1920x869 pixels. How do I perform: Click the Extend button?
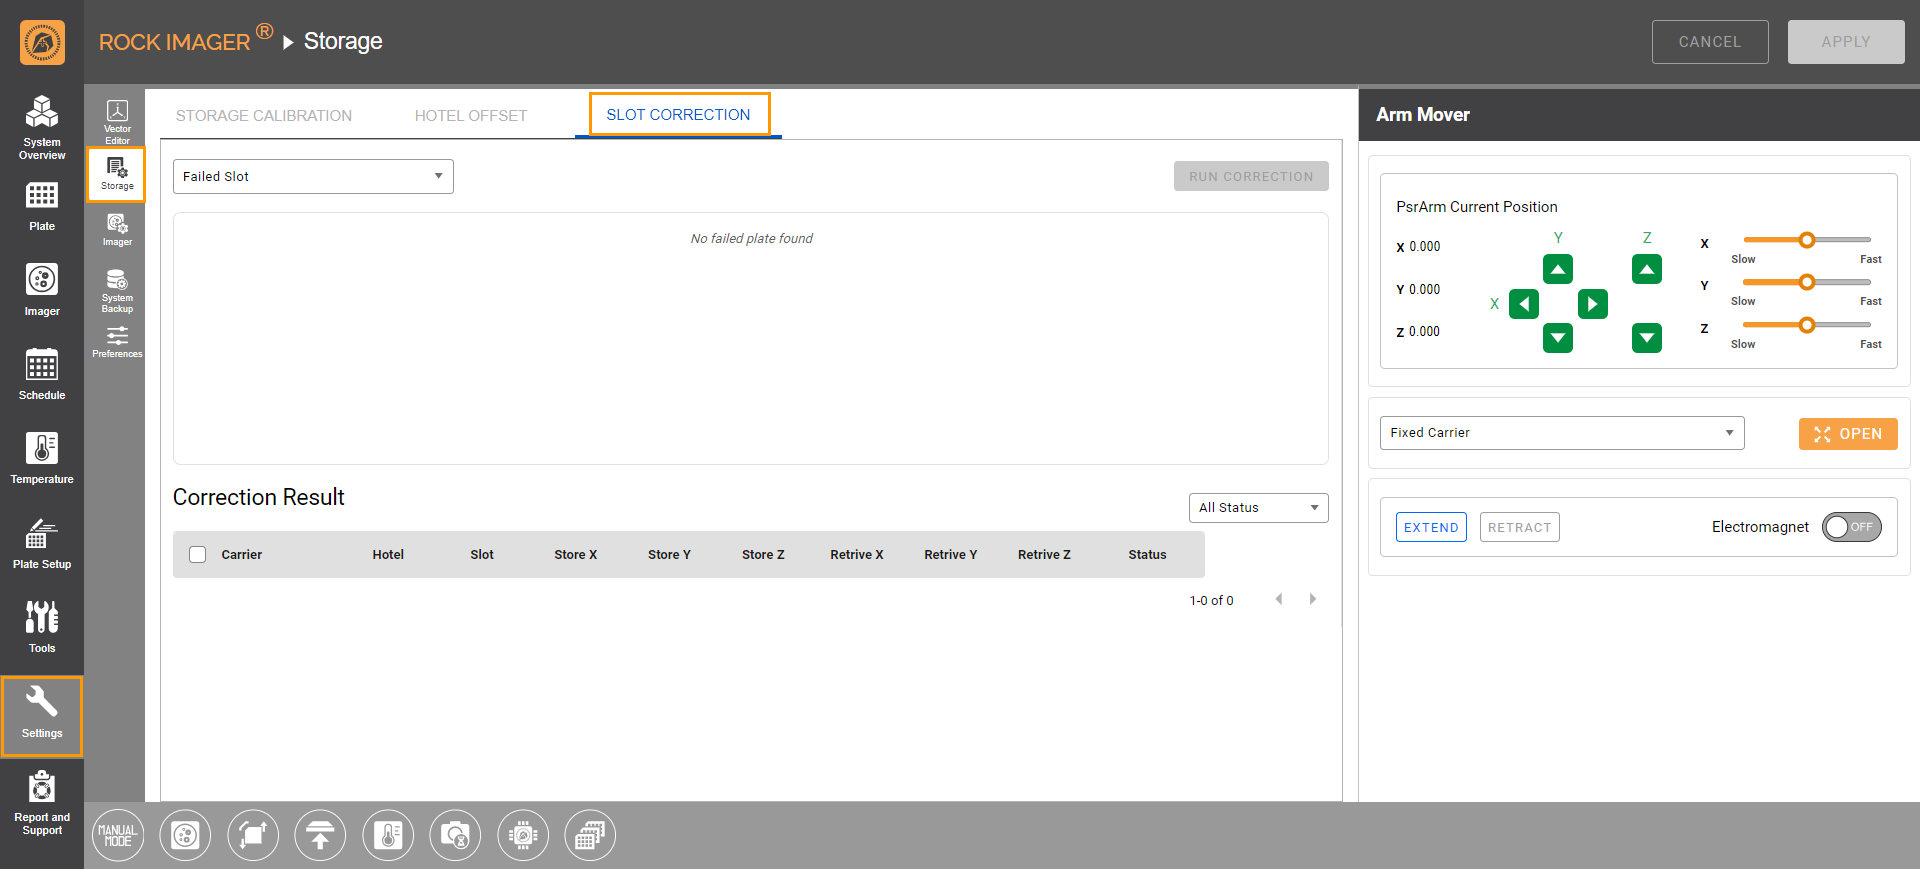click(x=1430, y=527)
